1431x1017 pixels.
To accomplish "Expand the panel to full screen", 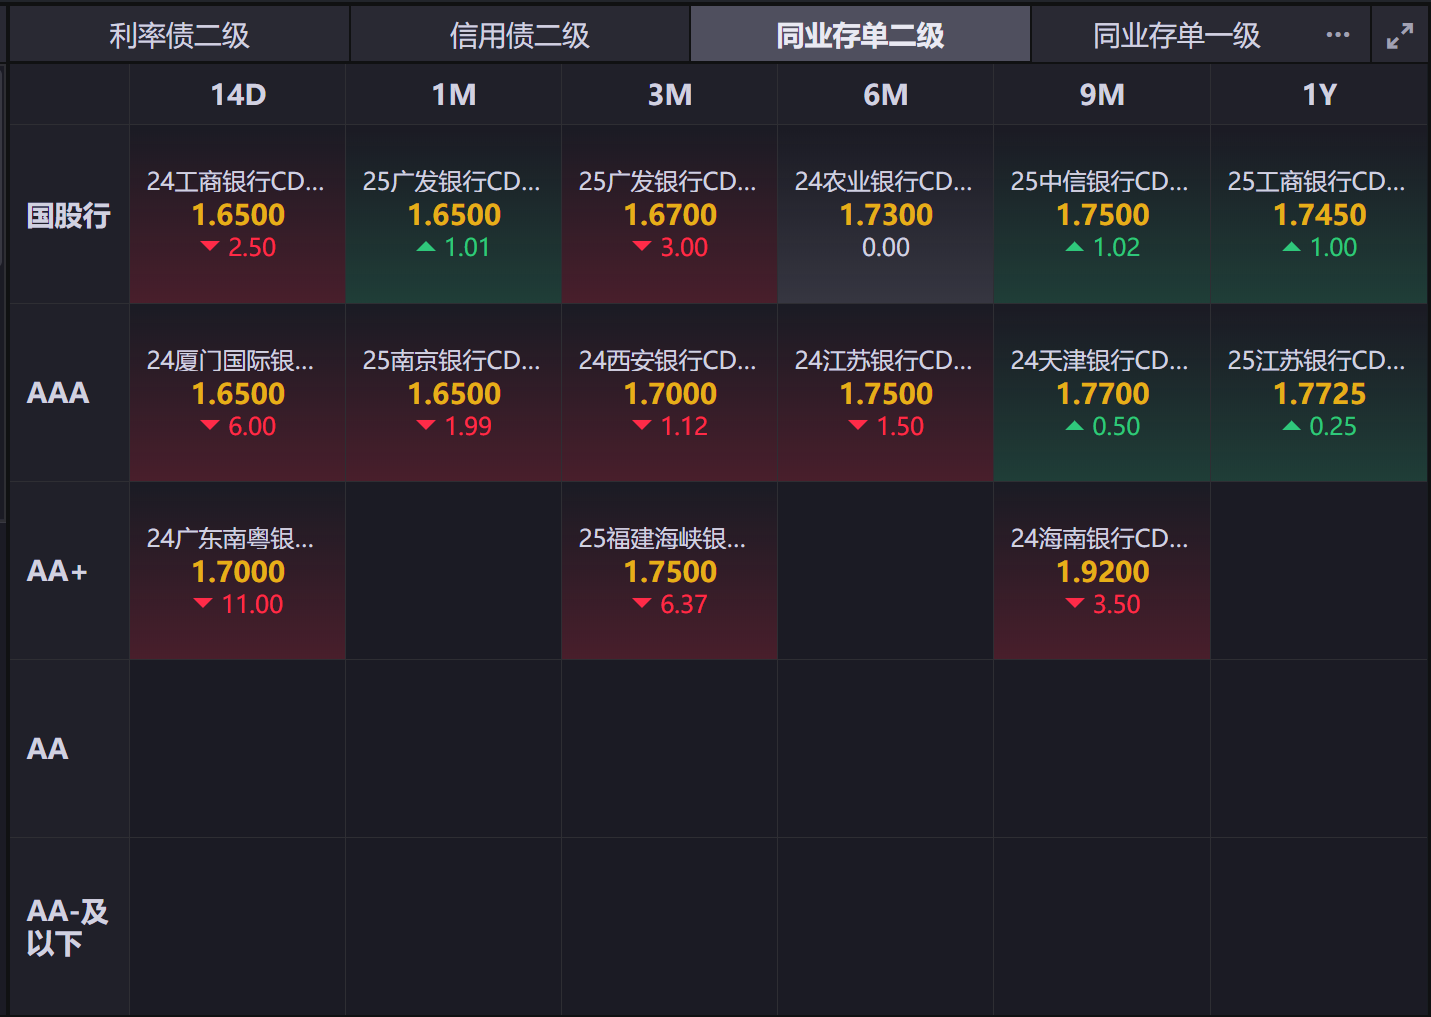I will pyautogui.click(x=1400, y=36).
